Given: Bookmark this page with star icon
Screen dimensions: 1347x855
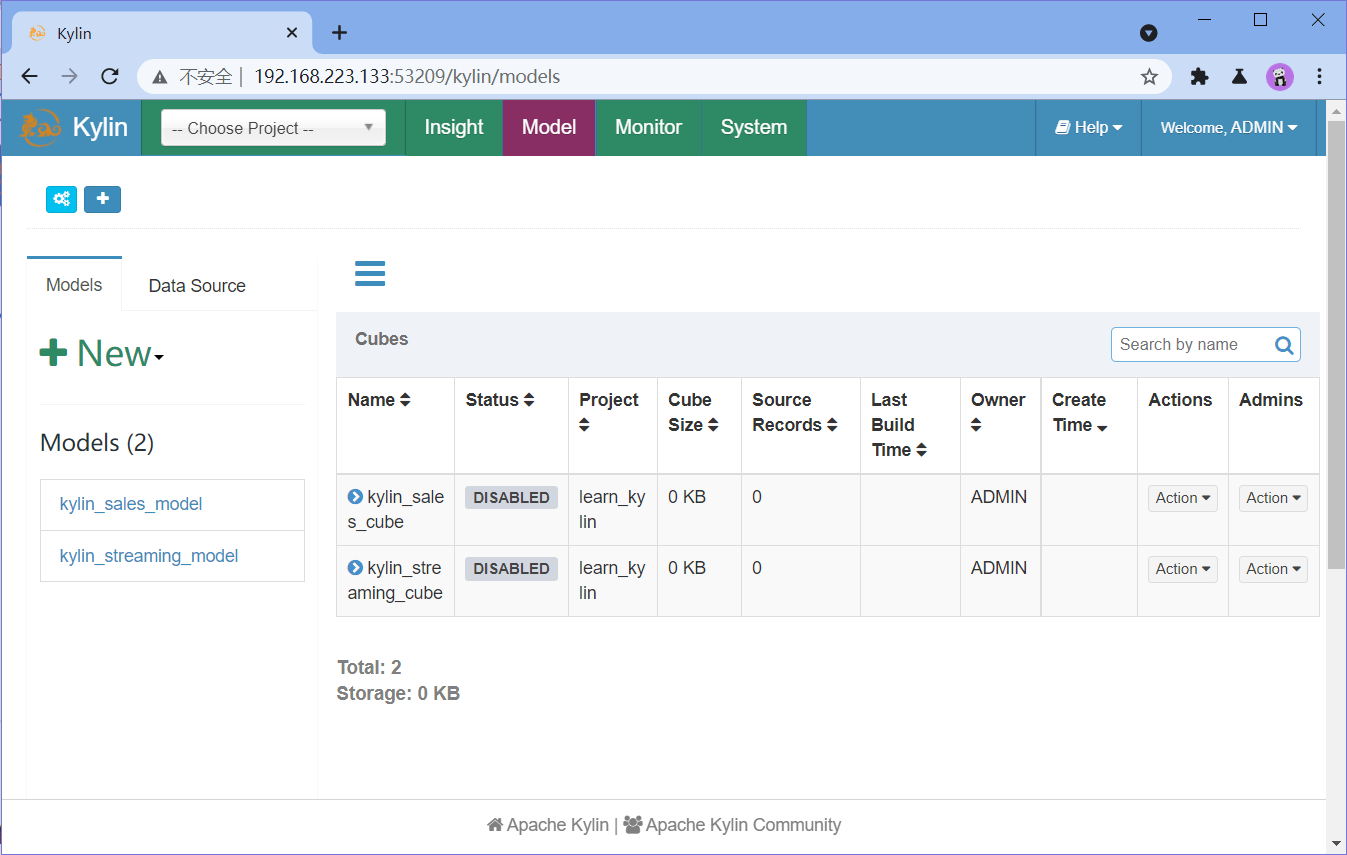Looking at the screenshot, I should [1149, 76].
